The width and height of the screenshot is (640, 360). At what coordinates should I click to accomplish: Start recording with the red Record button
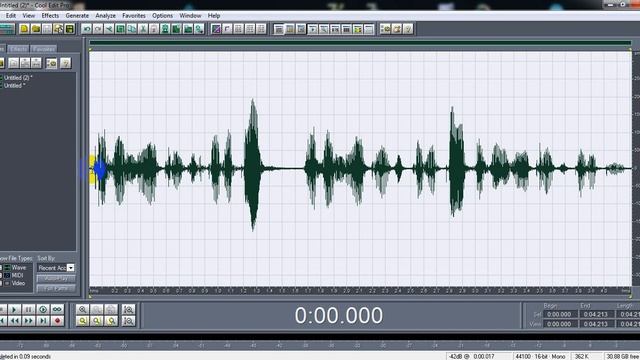coord(58,321)
